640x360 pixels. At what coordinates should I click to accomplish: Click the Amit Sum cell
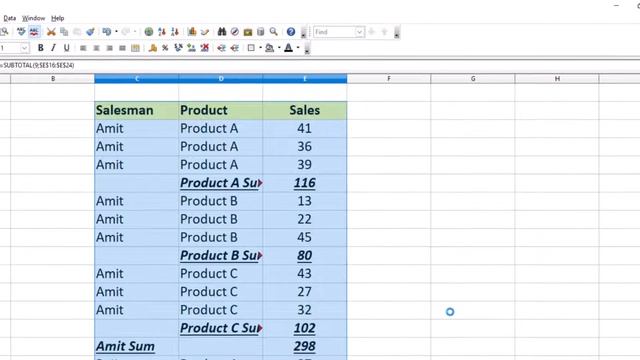pyautogui.click(x=136, y=346)
